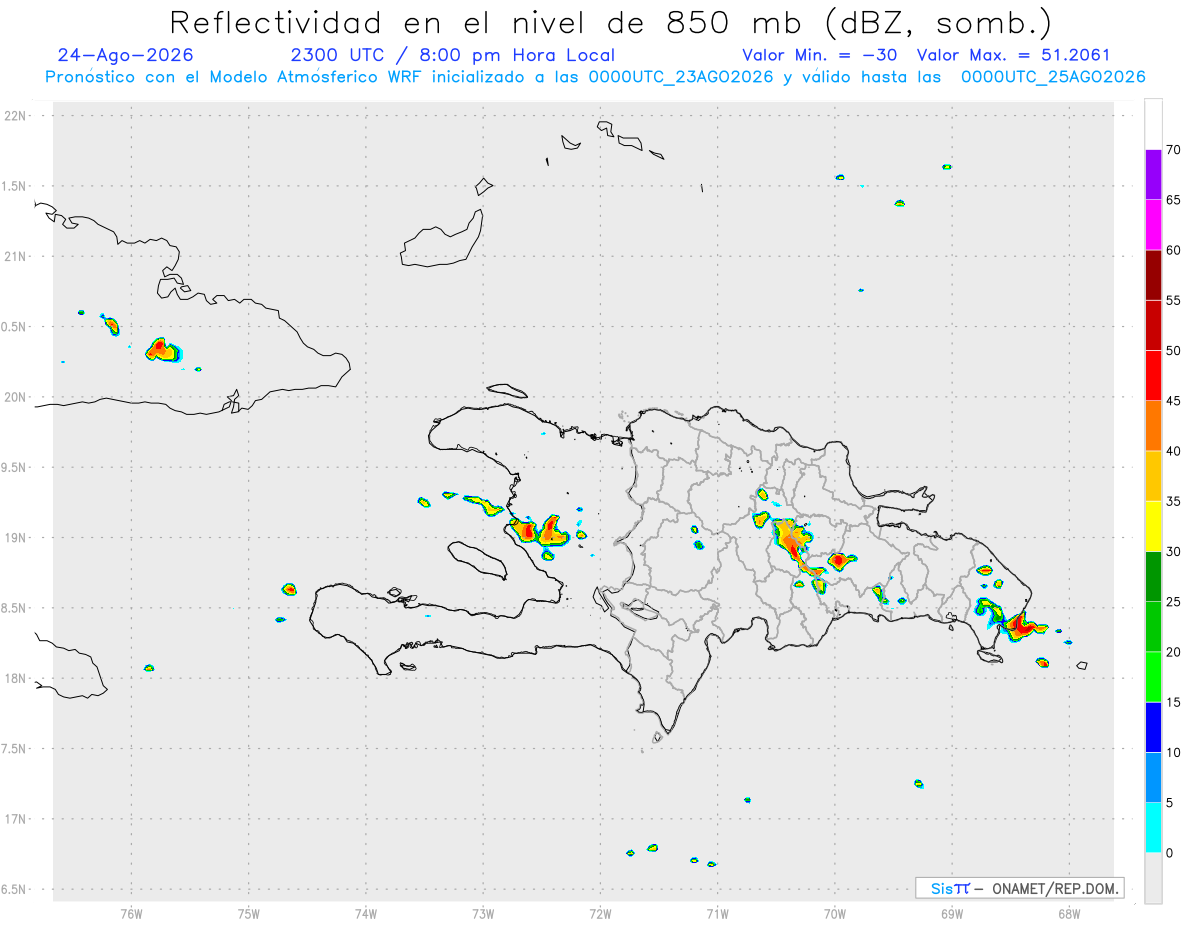Viewport: 1200px width, 927px height.
Task: Click the longitude label "75W"
Action: click(248, 914)
